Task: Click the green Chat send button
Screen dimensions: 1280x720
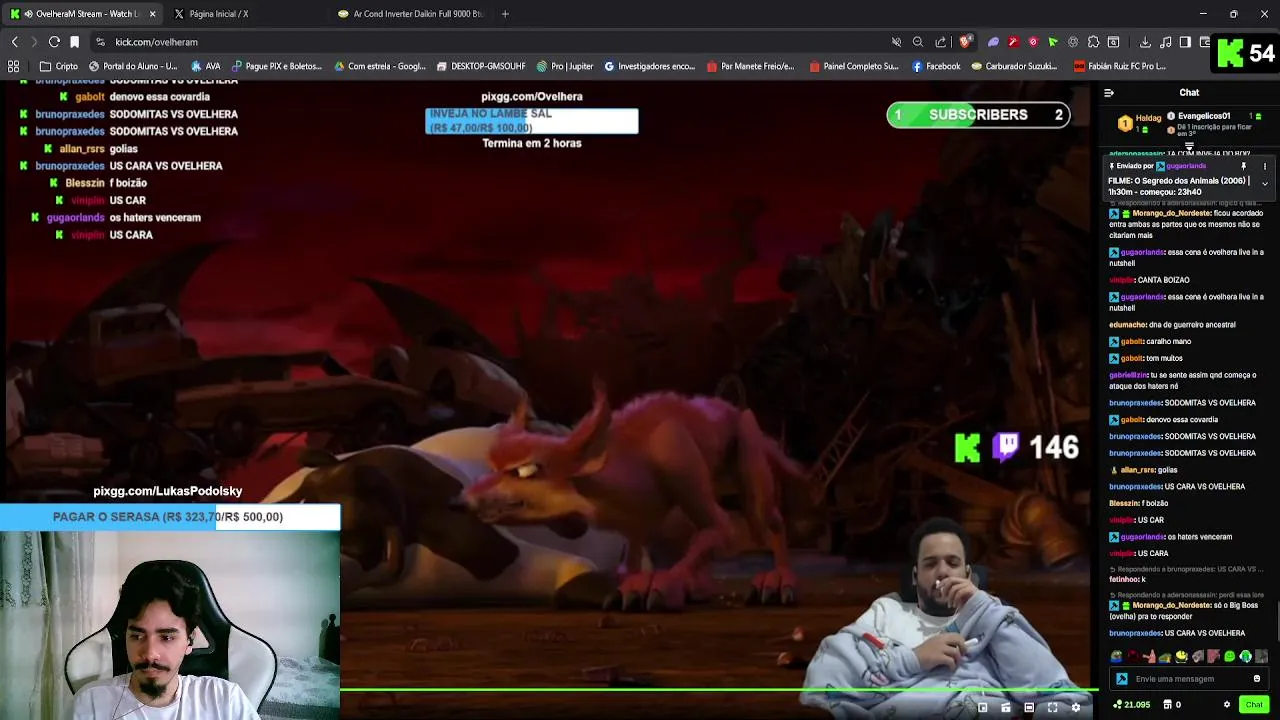Action: [1254, 705]
